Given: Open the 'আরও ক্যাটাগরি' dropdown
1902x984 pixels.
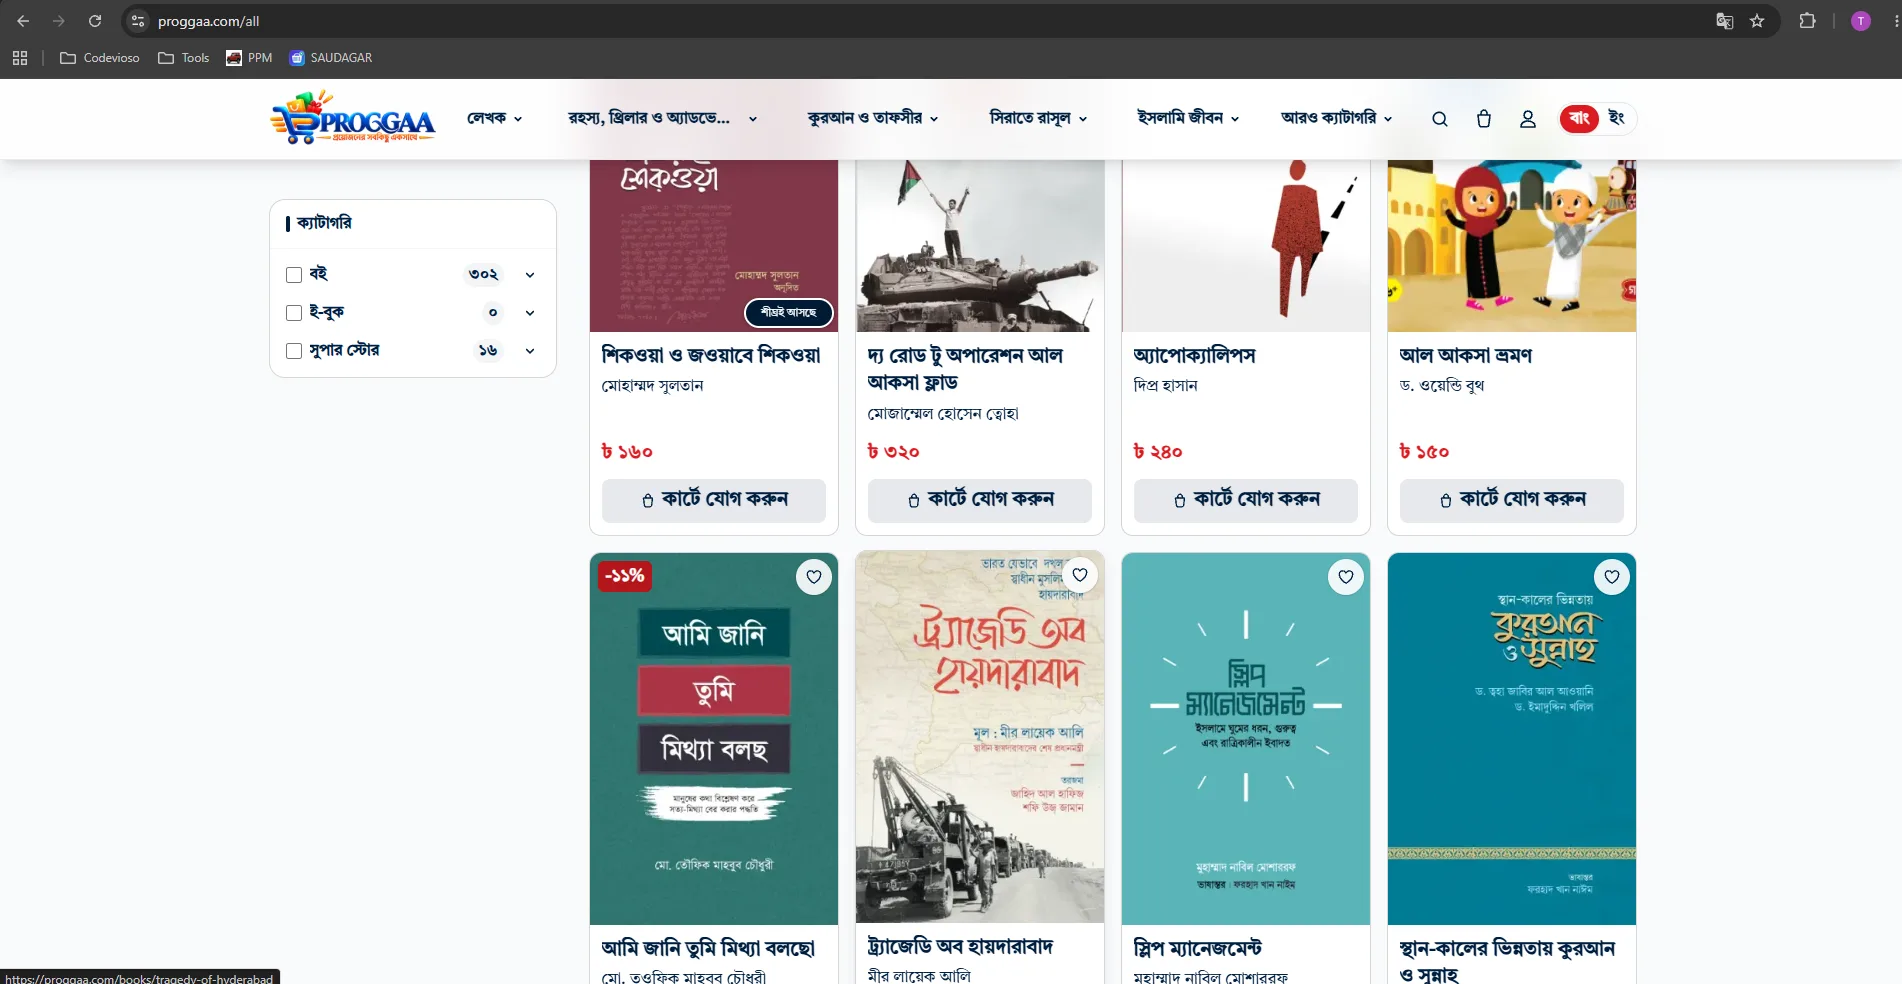Looking at the screenshot, I should coord(1336,118).
